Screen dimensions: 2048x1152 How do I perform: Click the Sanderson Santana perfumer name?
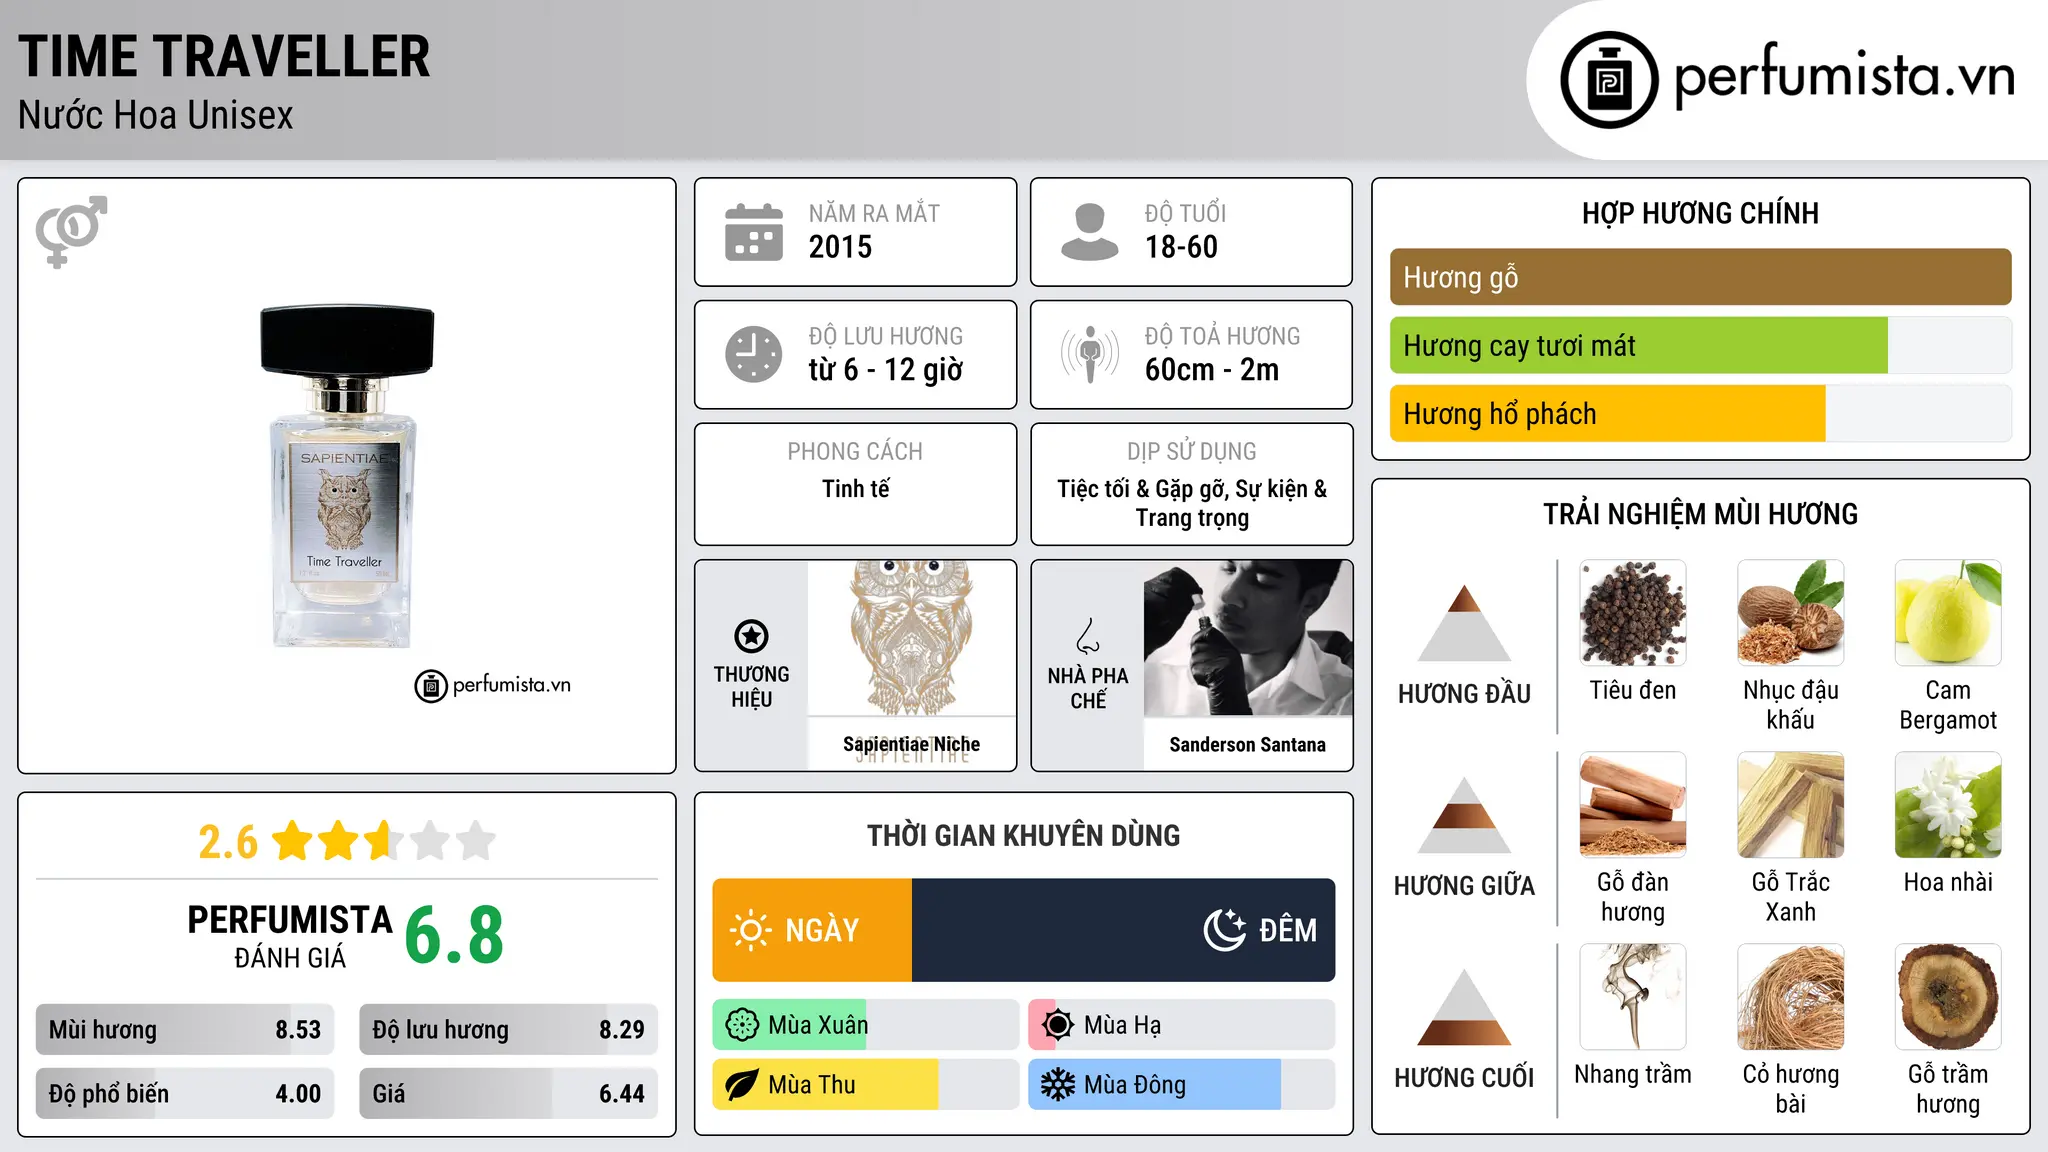tap(1248, 745)
